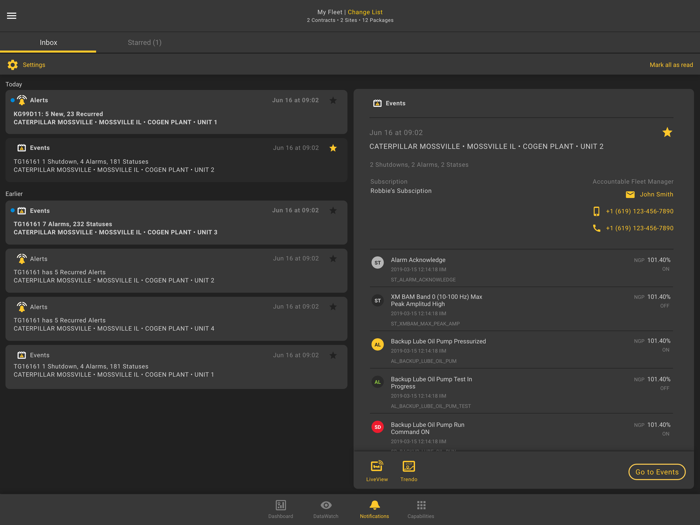
Task: Open XM BAM Band 0 Max Peak Amplitud High
Action: point(521,309)
